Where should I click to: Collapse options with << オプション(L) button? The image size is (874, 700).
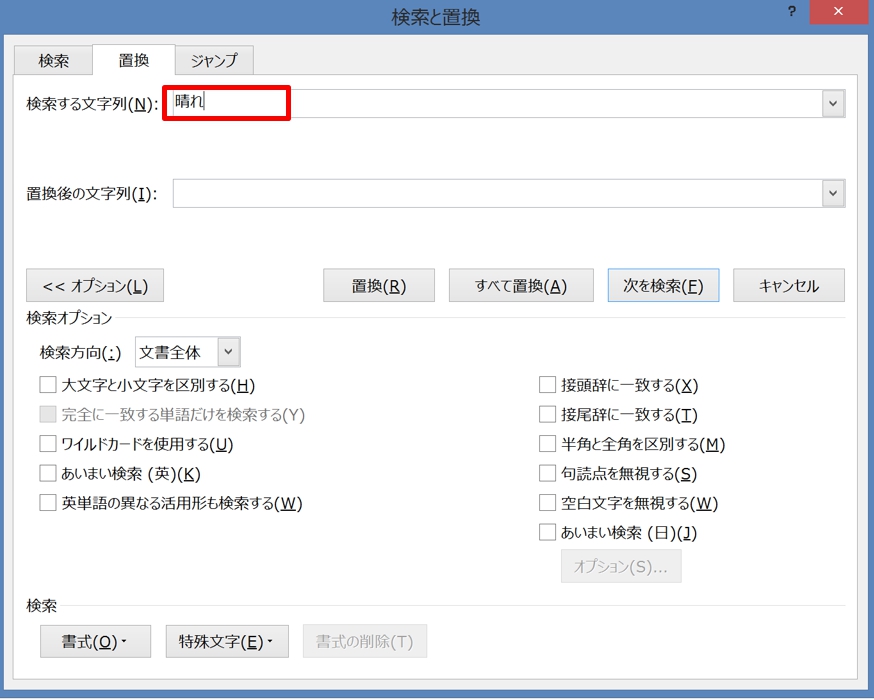[95, 285]
